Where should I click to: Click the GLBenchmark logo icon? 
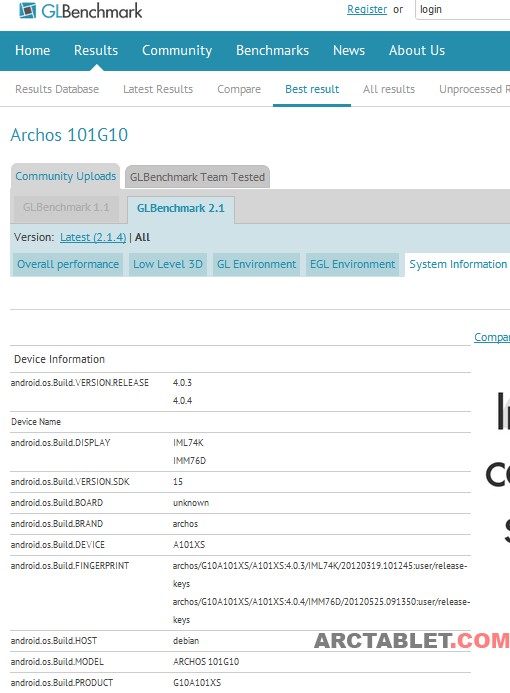pyautogui.click(x=27, y=10)
